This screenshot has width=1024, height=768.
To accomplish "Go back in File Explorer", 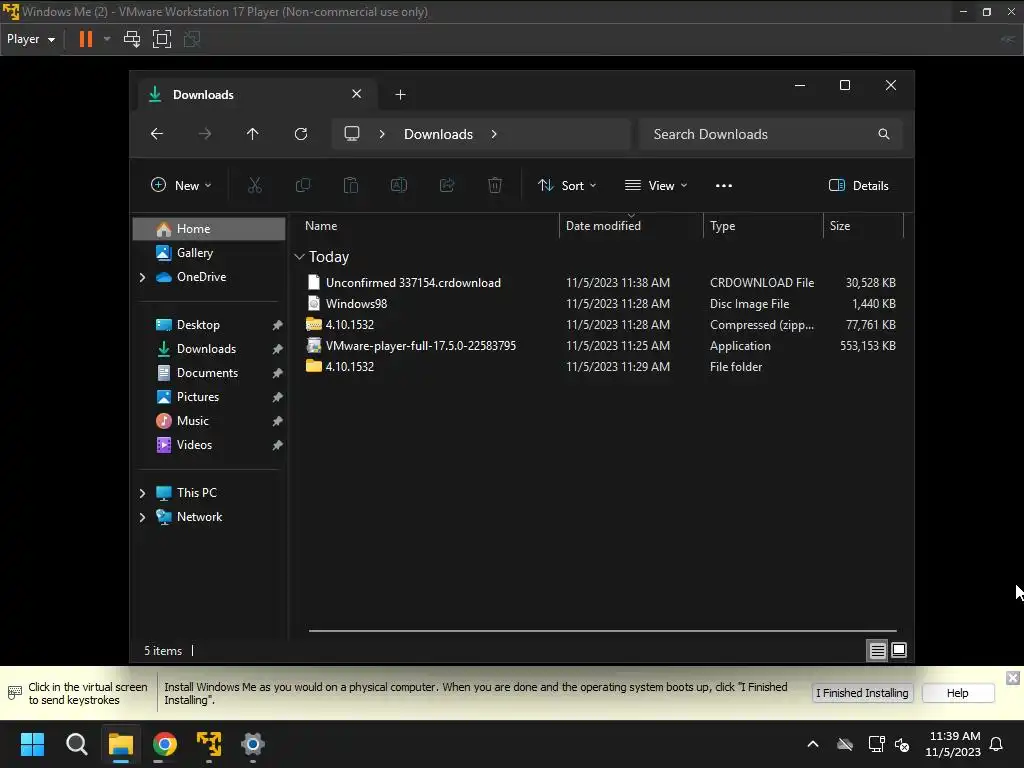I will tap(157, 134).
